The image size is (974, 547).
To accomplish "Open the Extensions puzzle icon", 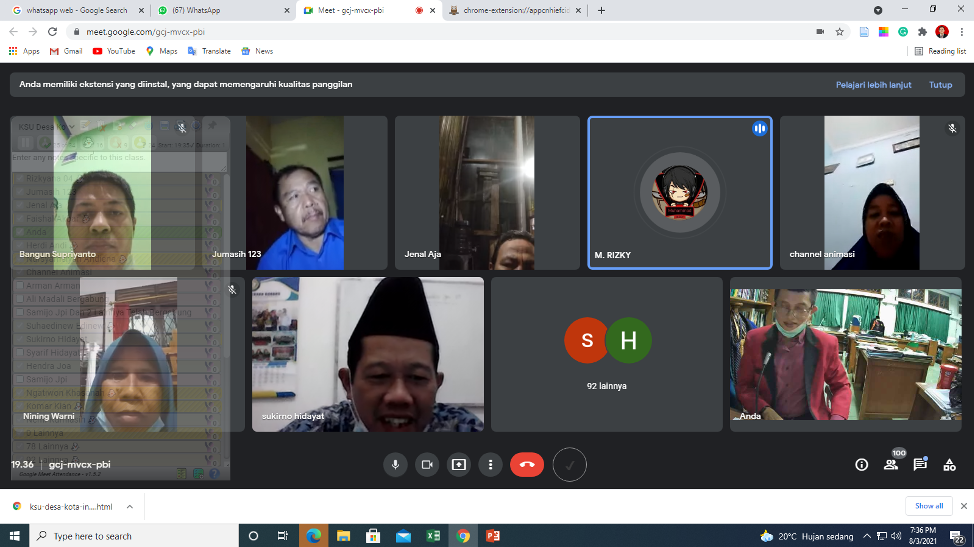I will pos(922,32).
